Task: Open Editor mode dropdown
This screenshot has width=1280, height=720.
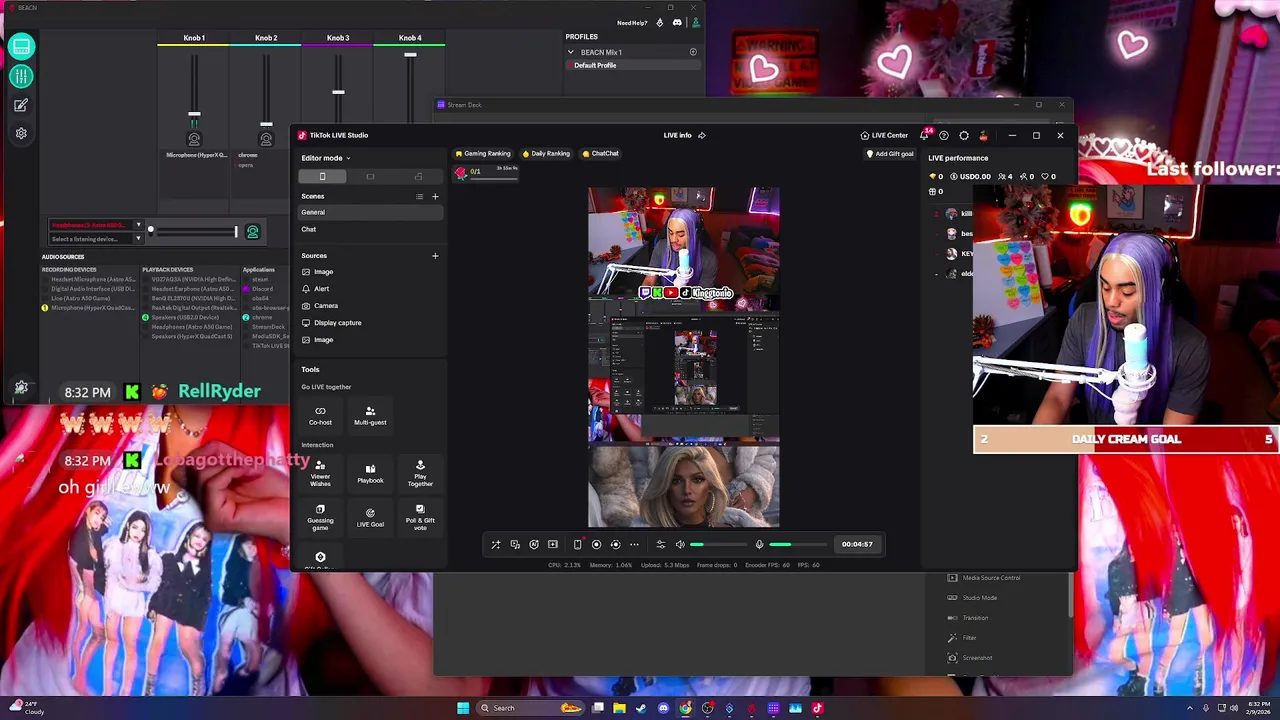Action: tap(326, 158)
